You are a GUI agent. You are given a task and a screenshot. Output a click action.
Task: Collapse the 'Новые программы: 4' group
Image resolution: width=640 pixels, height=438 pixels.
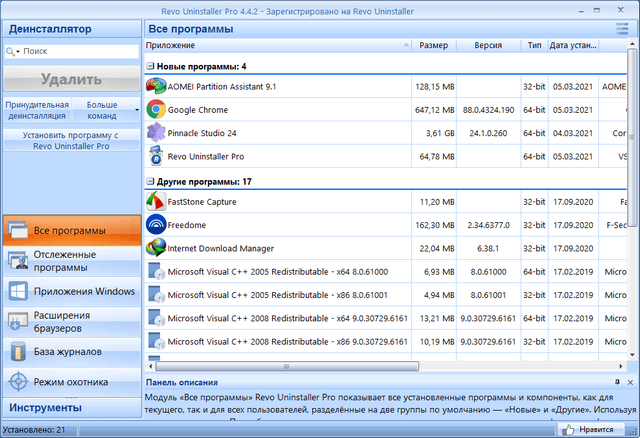click(150, 66)
